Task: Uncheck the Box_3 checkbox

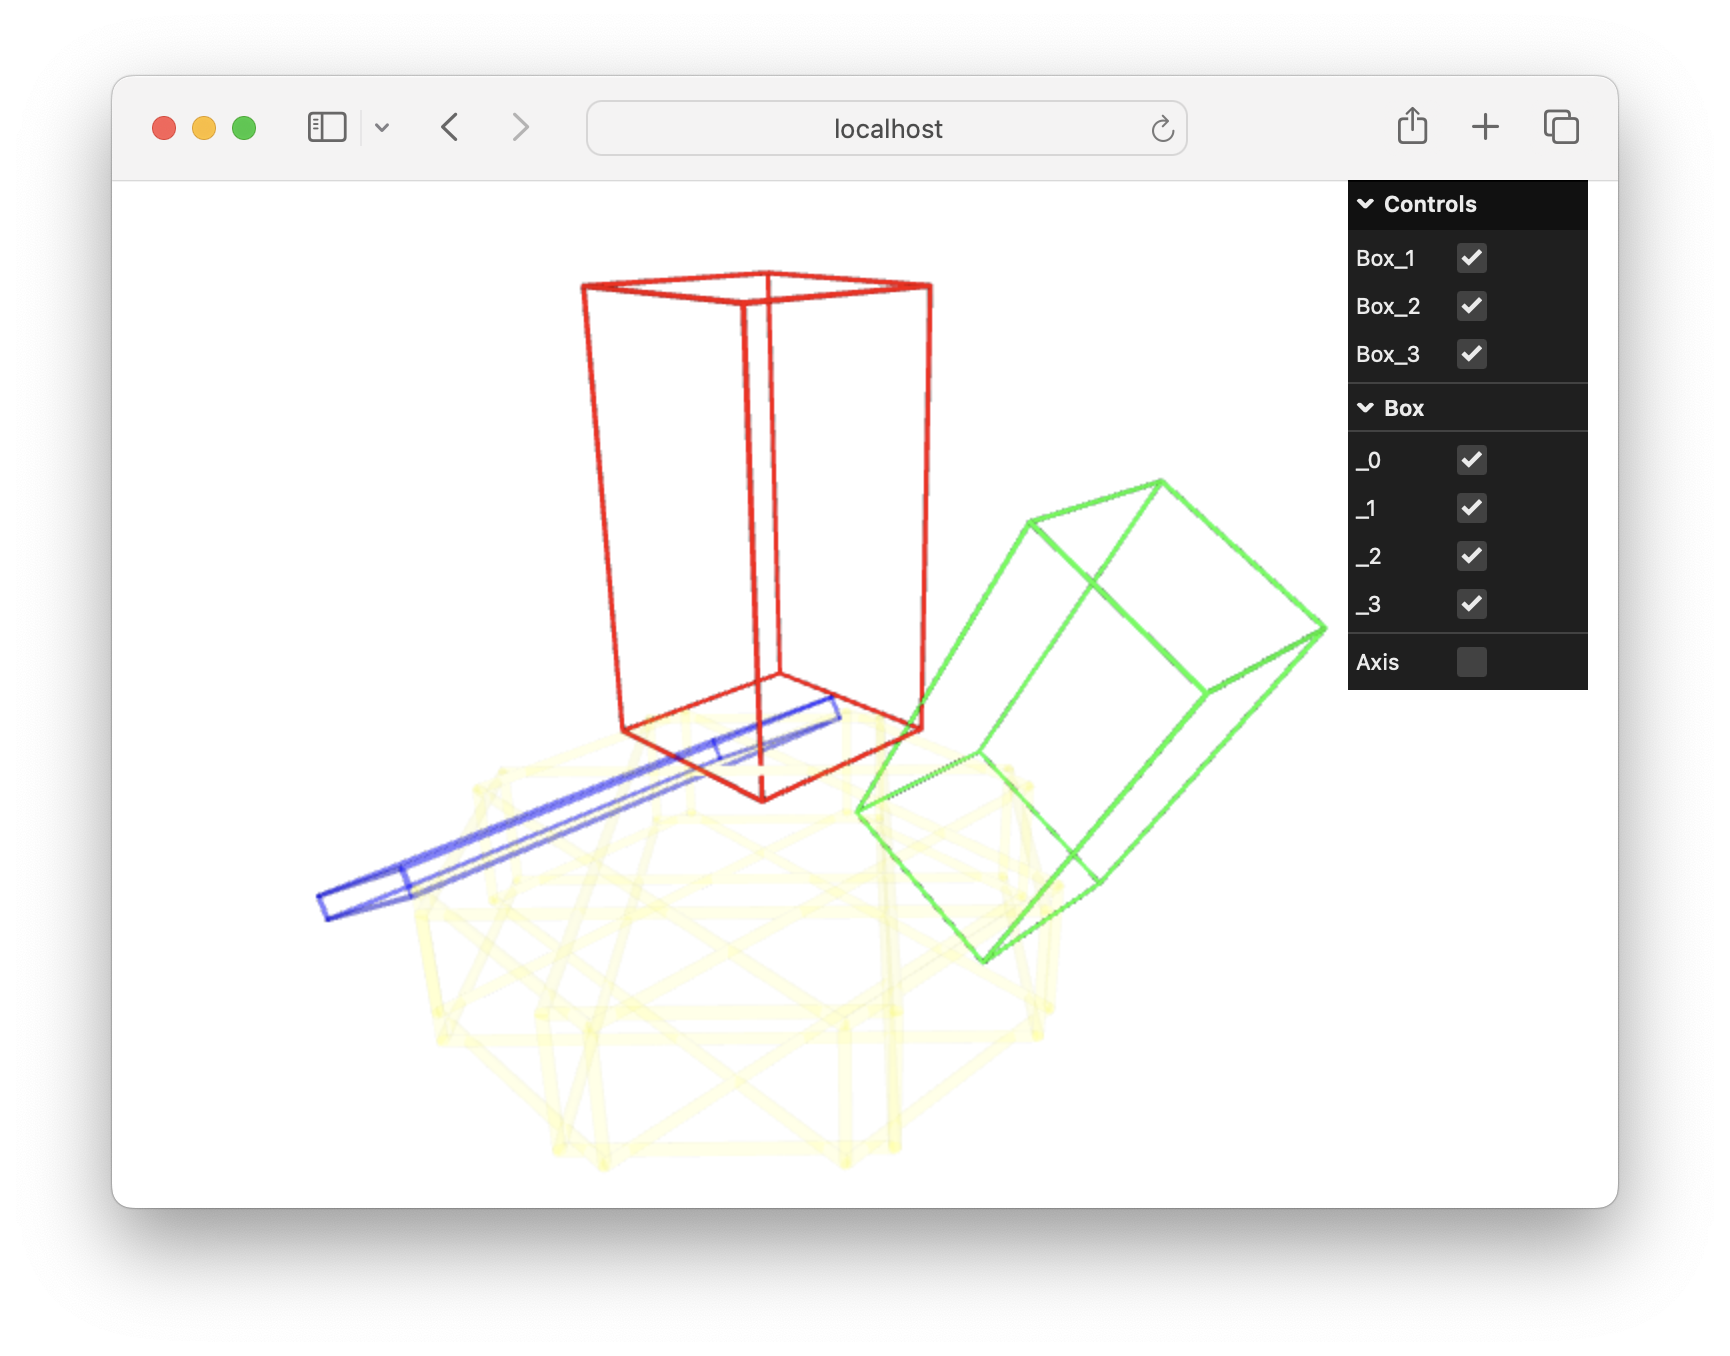Action: click(1472, 354)
